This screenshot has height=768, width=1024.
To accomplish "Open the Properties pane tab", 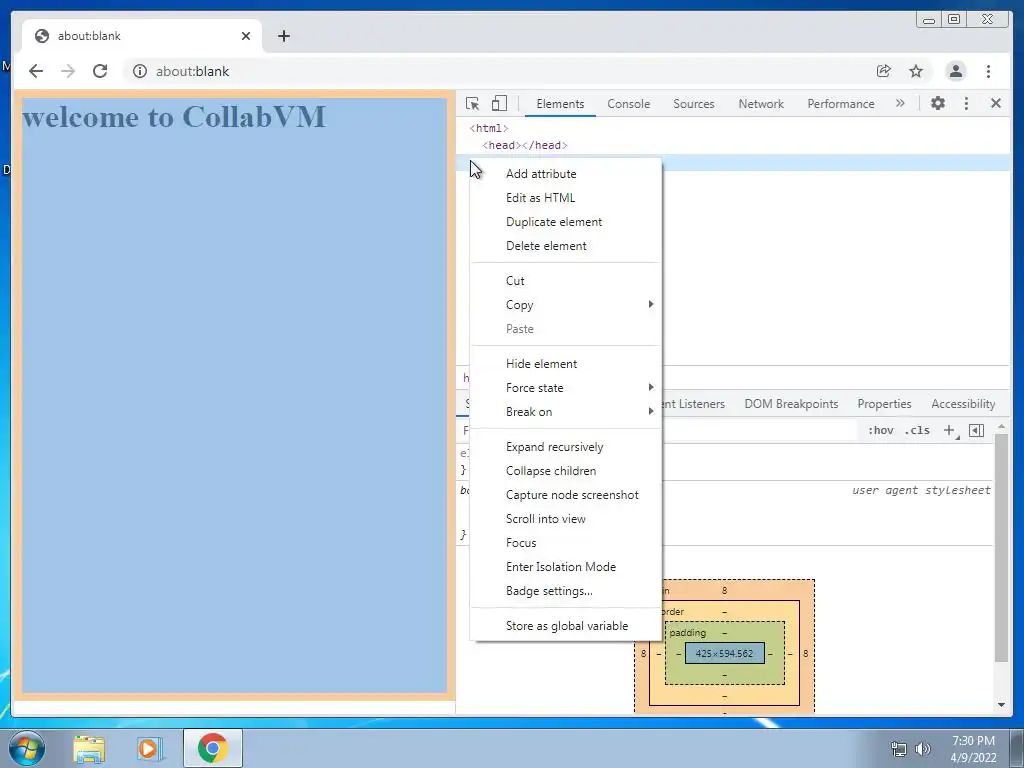I will pos(884,404).
